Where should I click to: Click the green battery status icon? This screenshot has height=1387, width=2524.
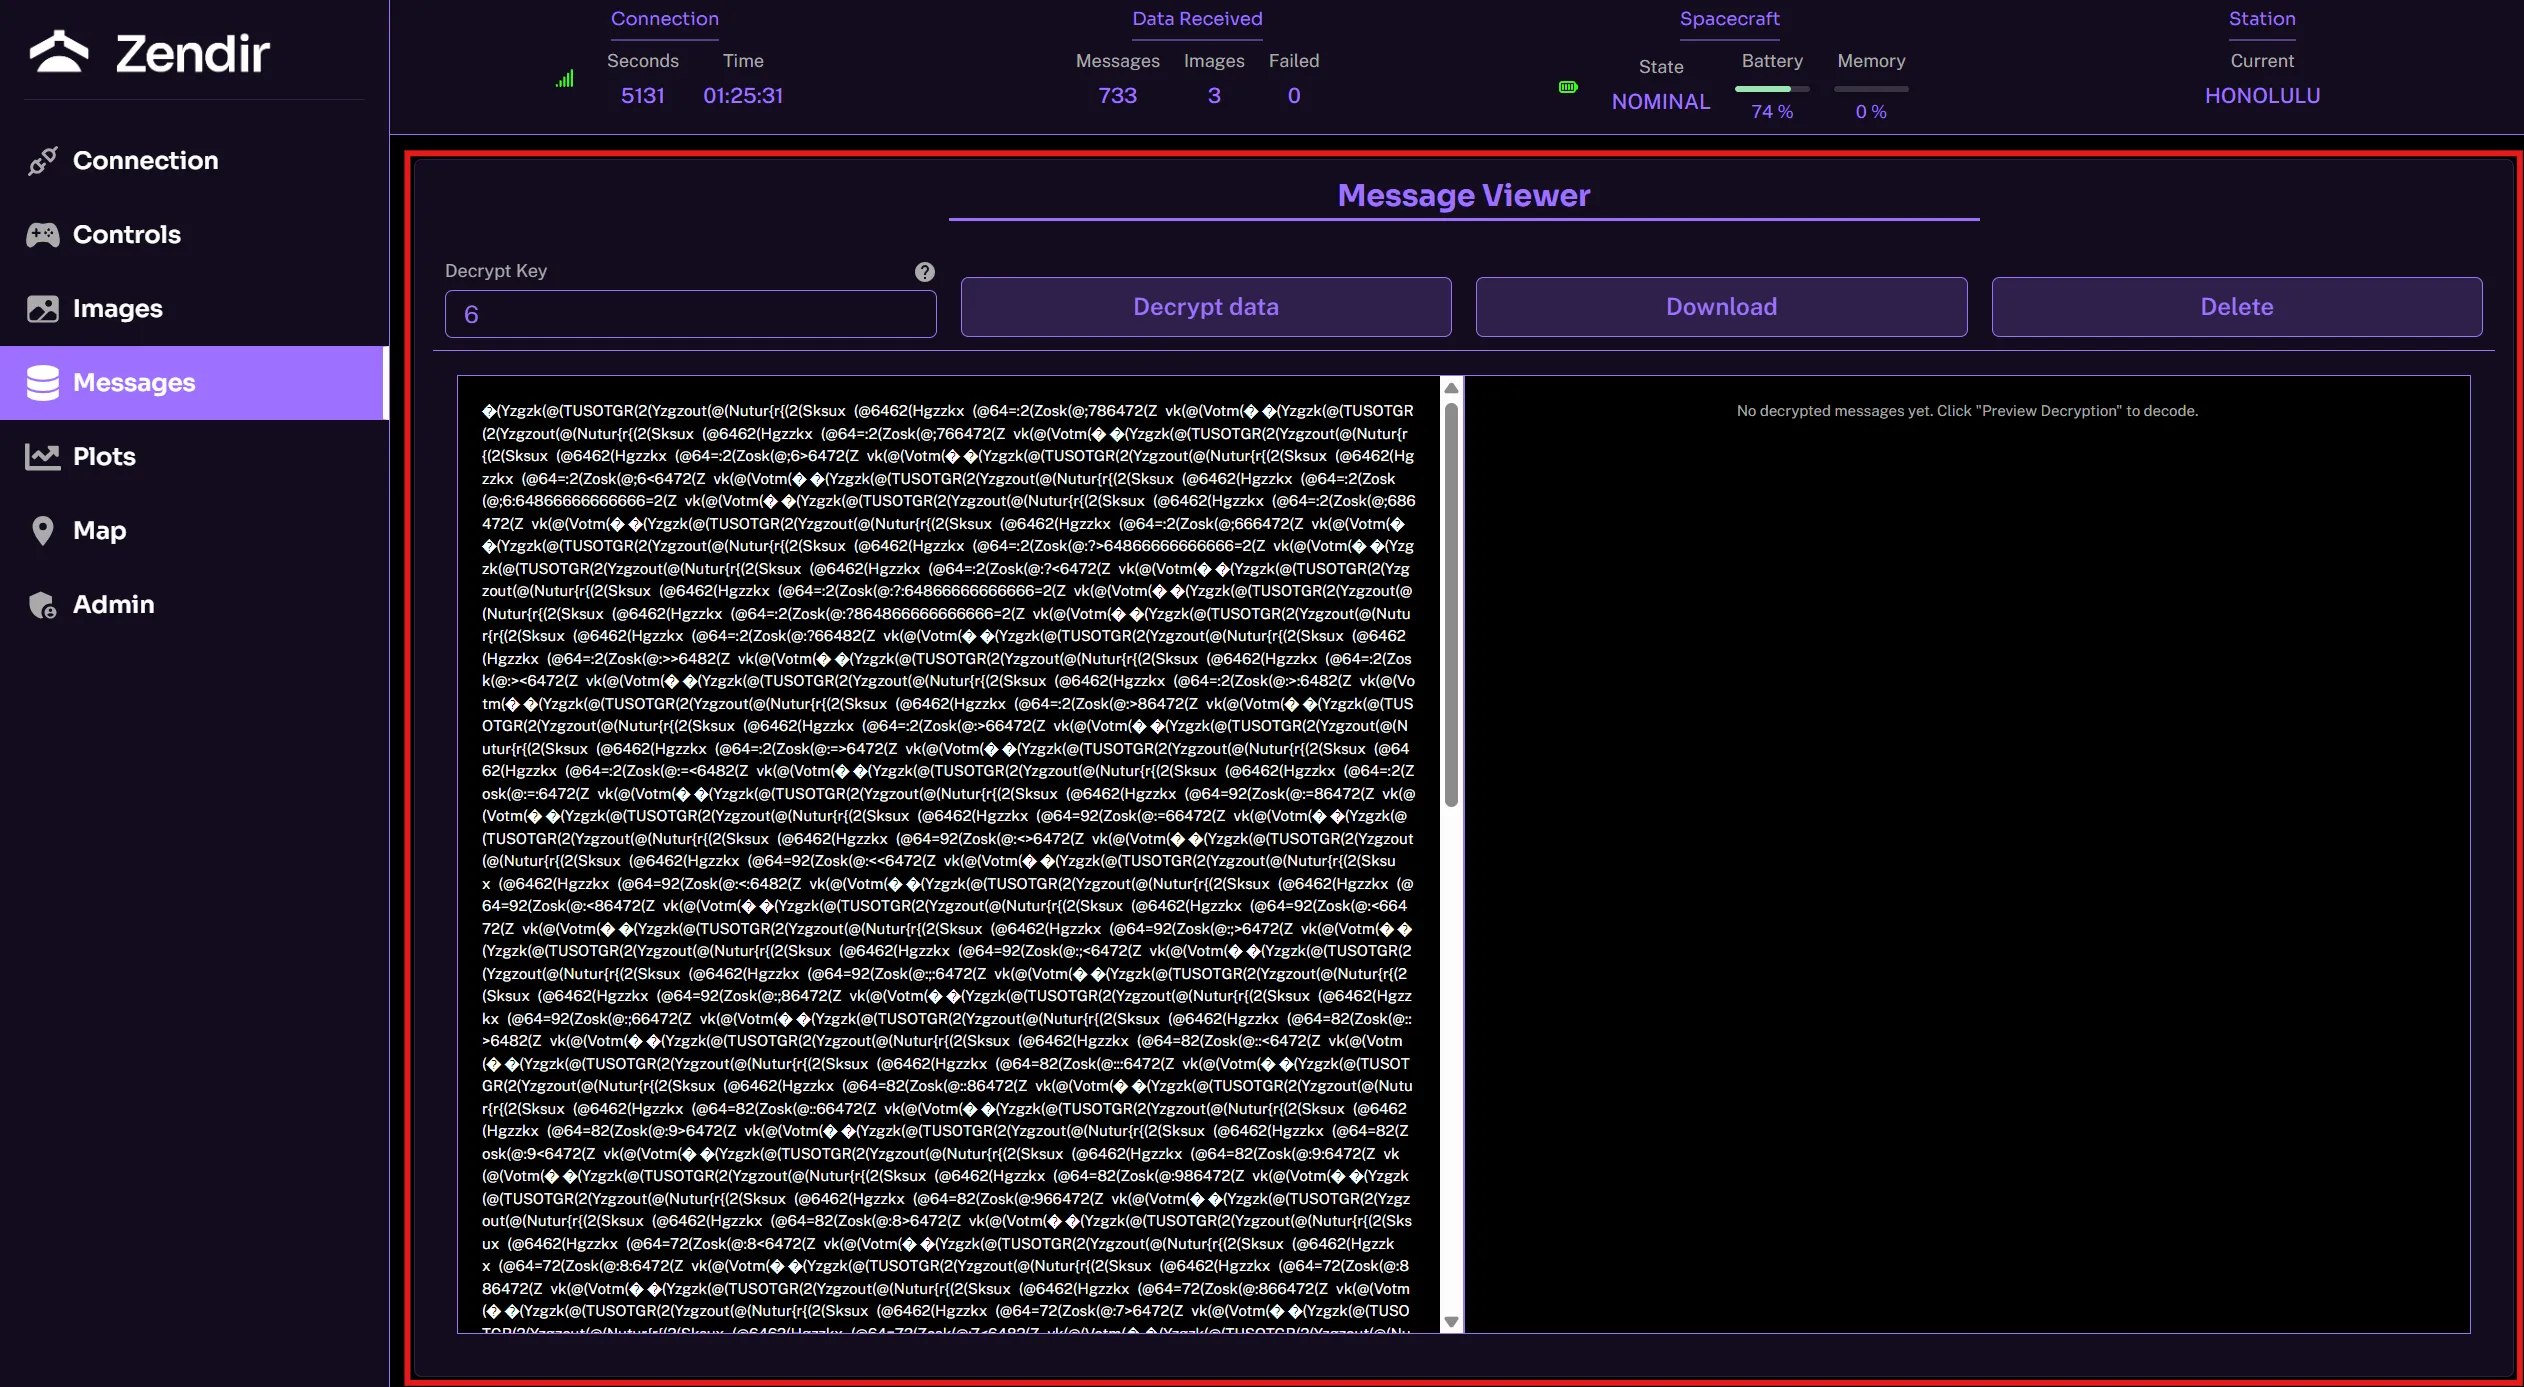coord(1568,87)
